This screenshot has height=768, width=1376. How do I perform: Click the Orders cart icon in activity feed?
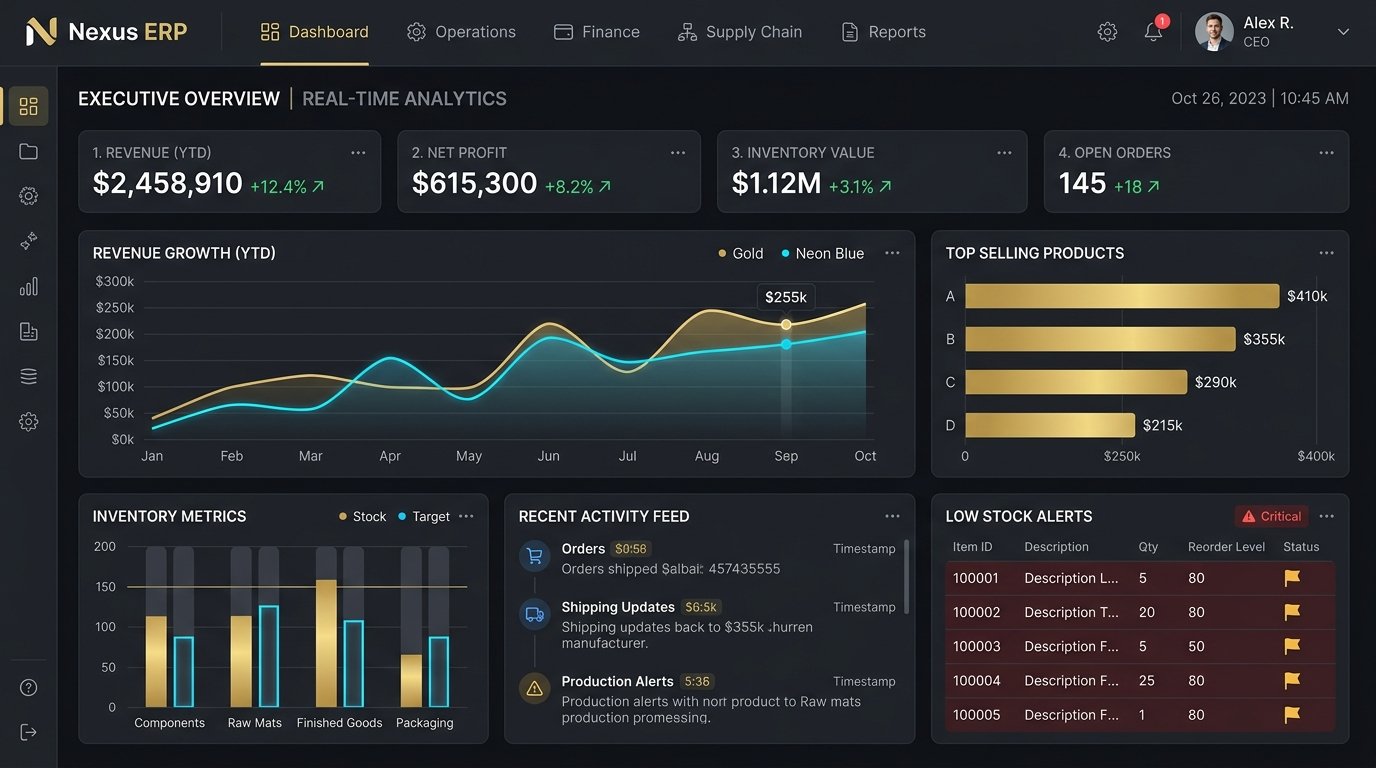tap(534, 556)
